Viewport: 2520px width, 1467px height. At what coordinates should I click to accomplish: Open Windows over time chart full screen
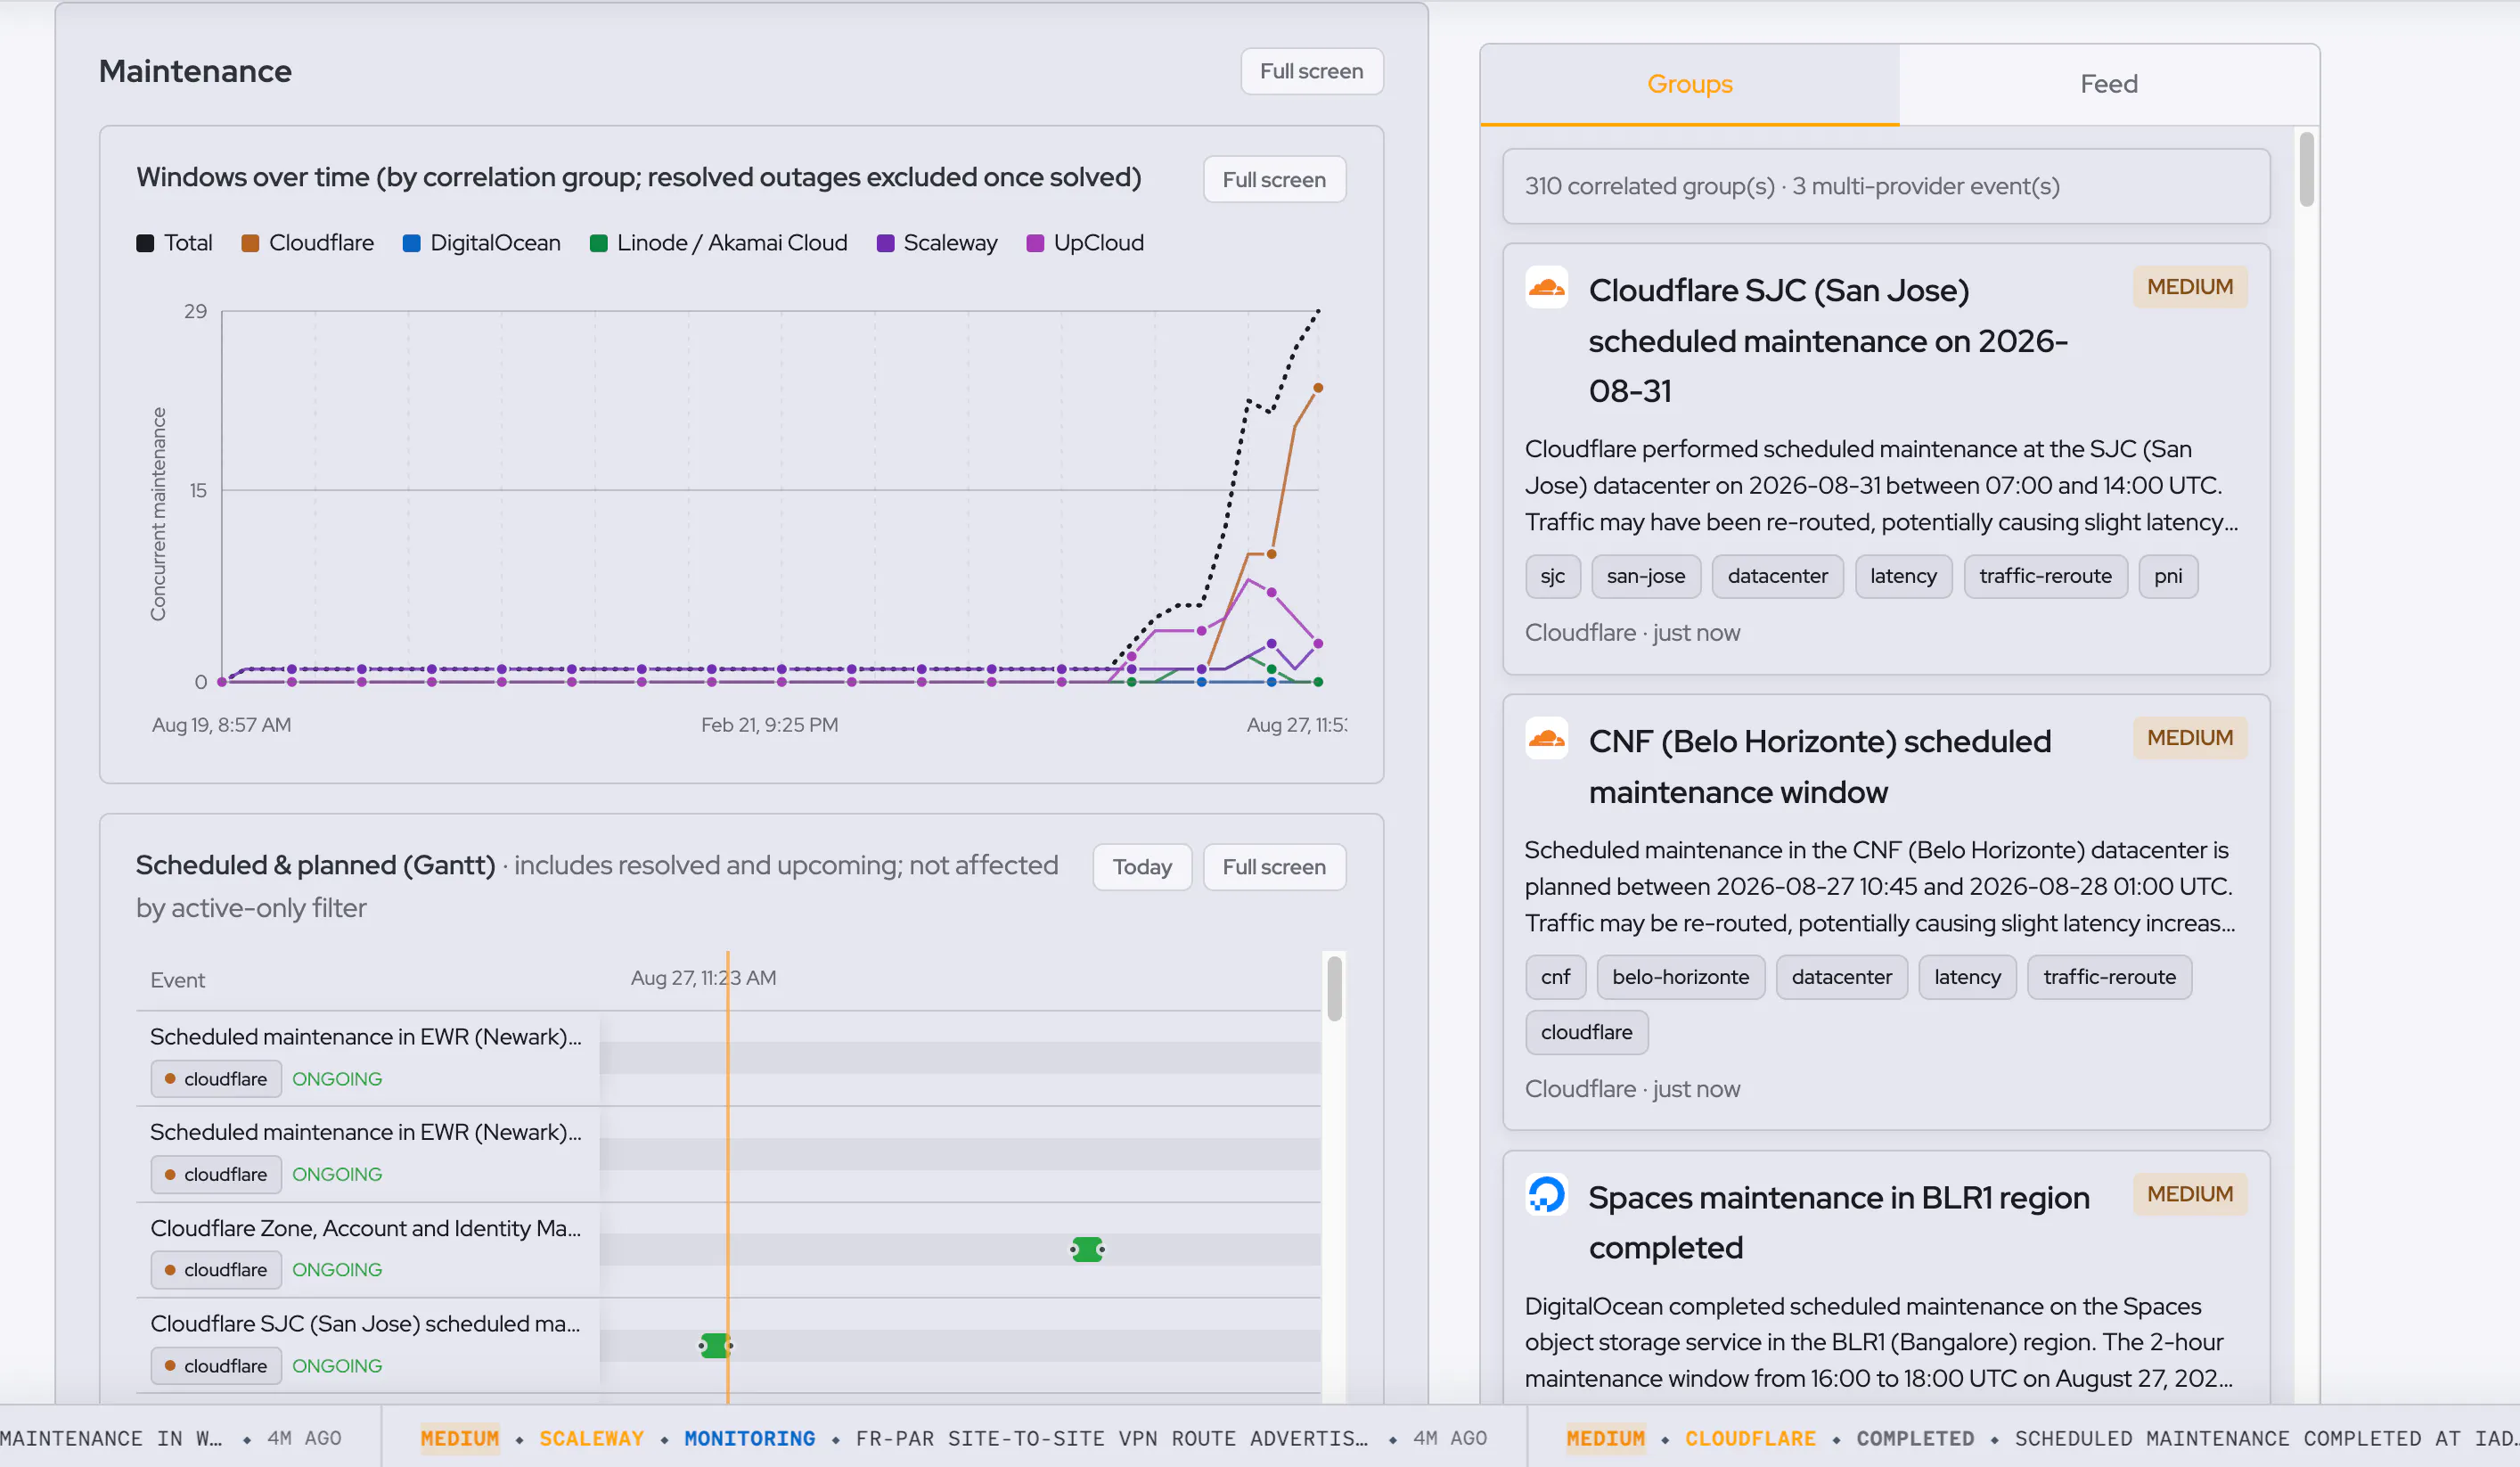pyautogui.click(x=1274, y=180)
